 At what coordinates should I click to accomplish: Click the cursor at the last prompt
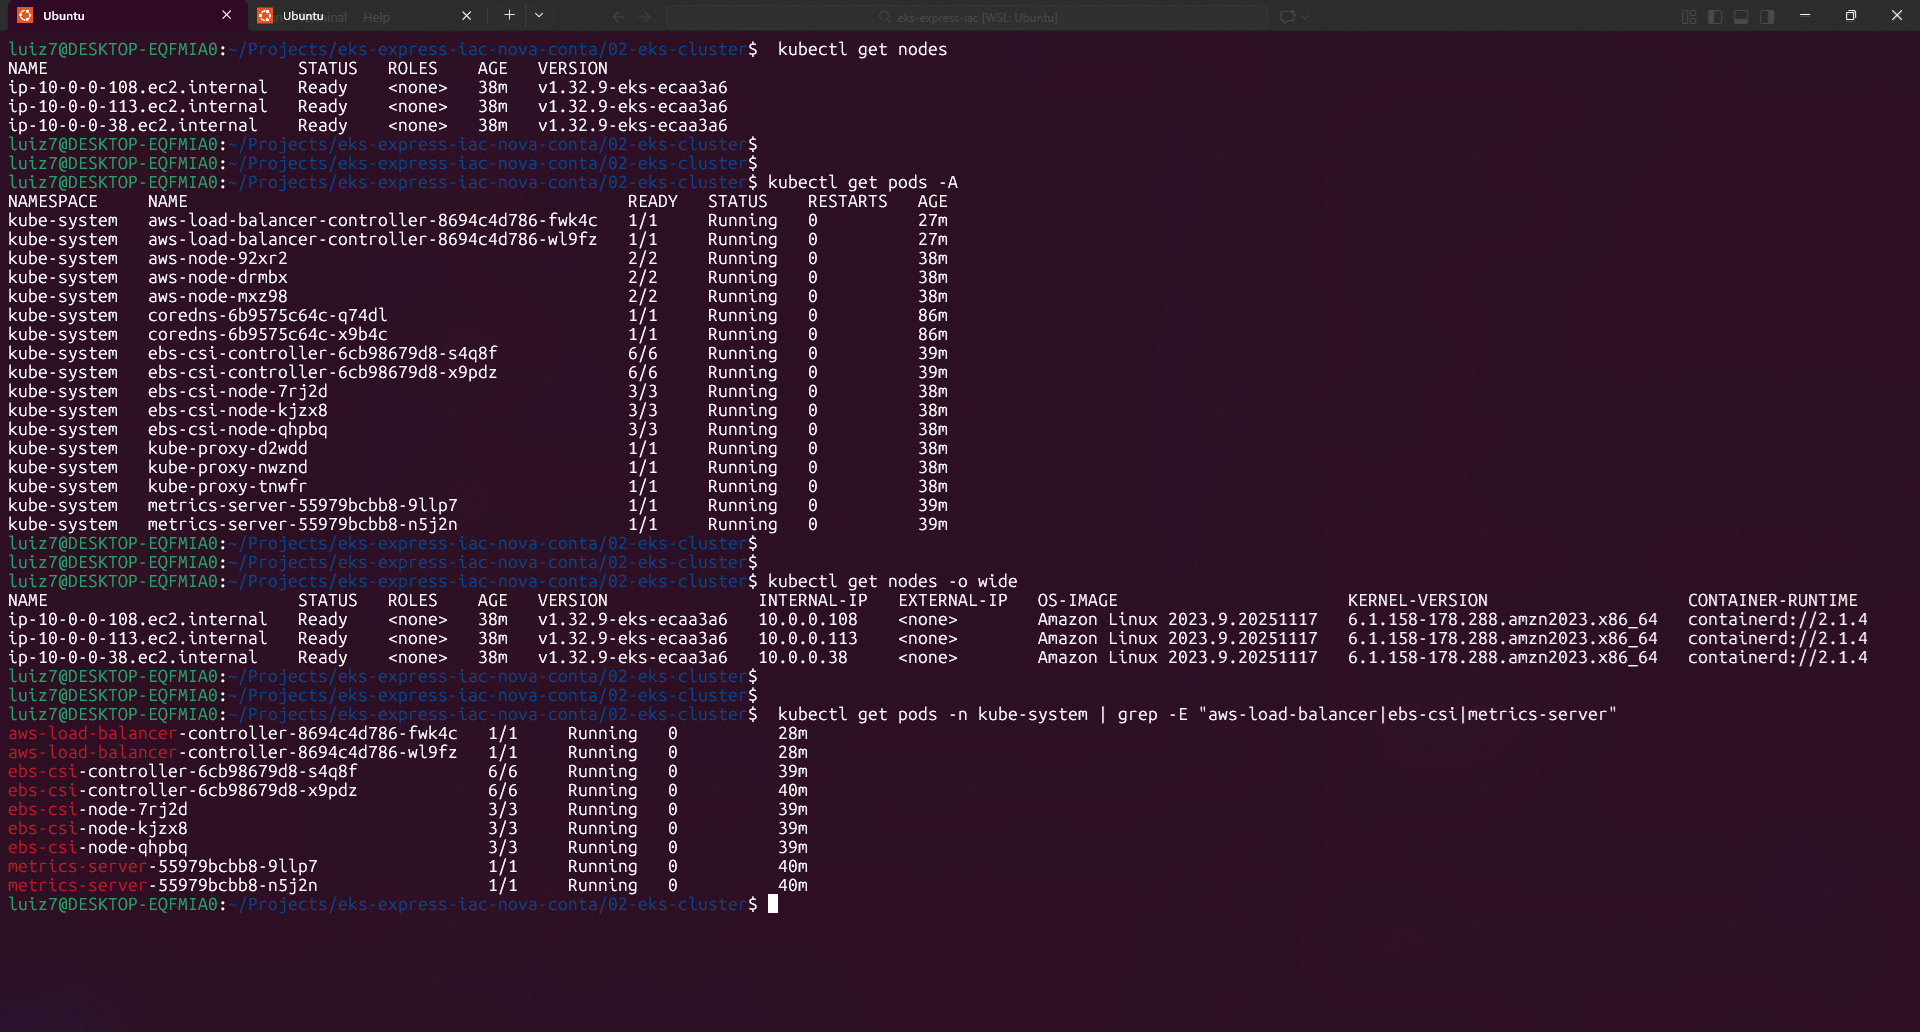coord(773,904)
